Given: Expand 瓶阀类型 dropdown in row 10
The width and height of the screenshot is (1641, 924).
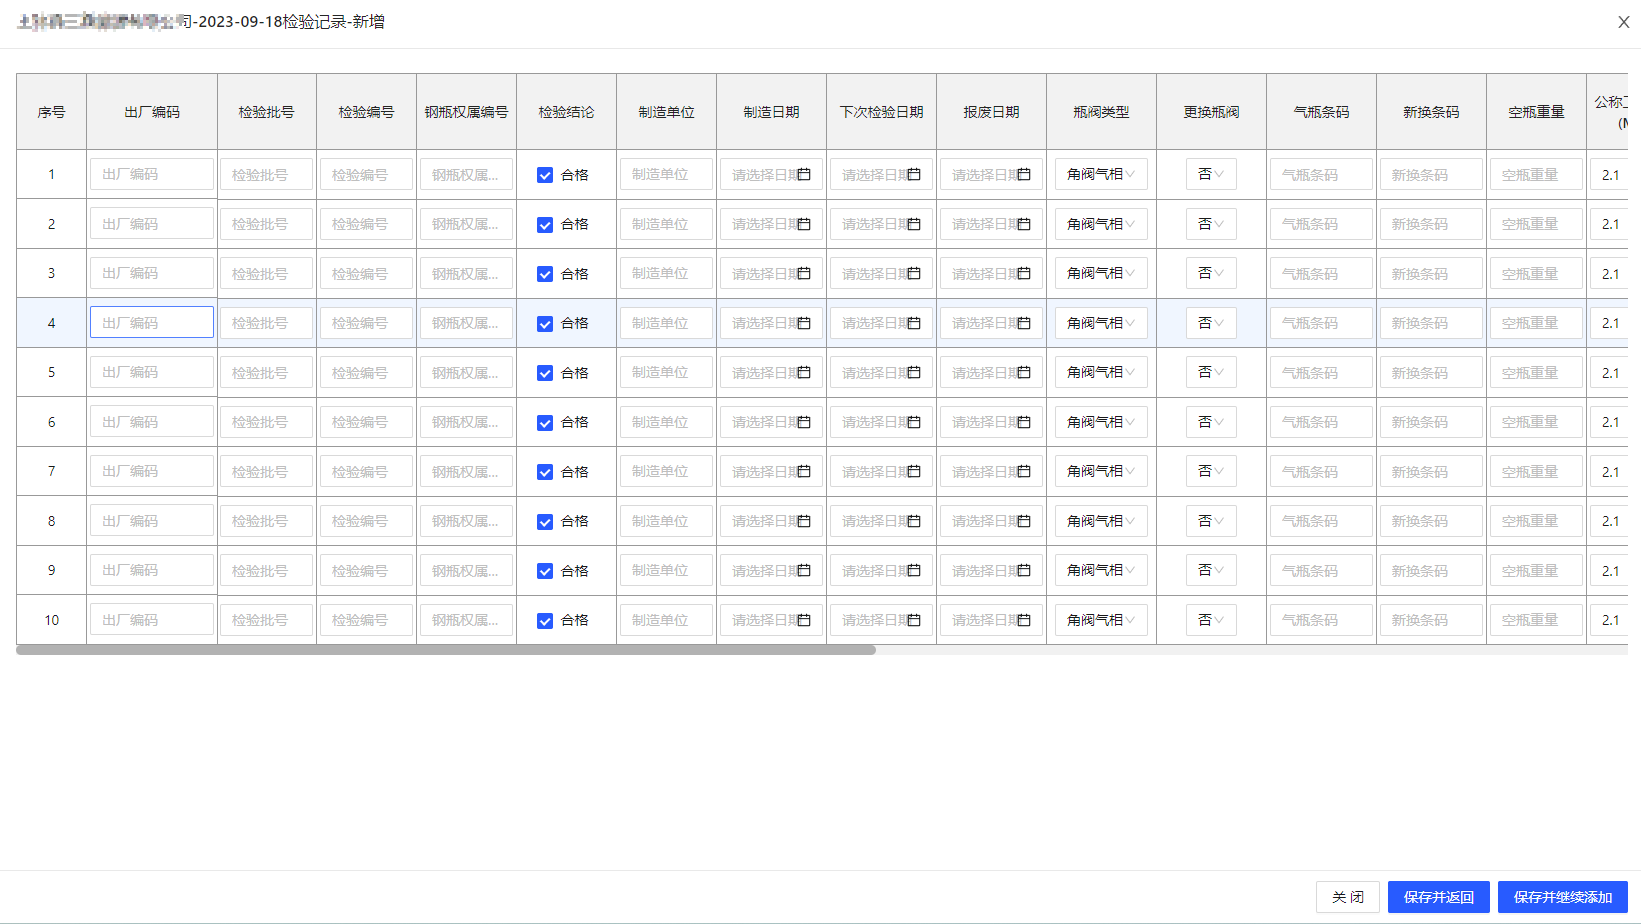Looking at the screenshot, I should click(1101, 620).
